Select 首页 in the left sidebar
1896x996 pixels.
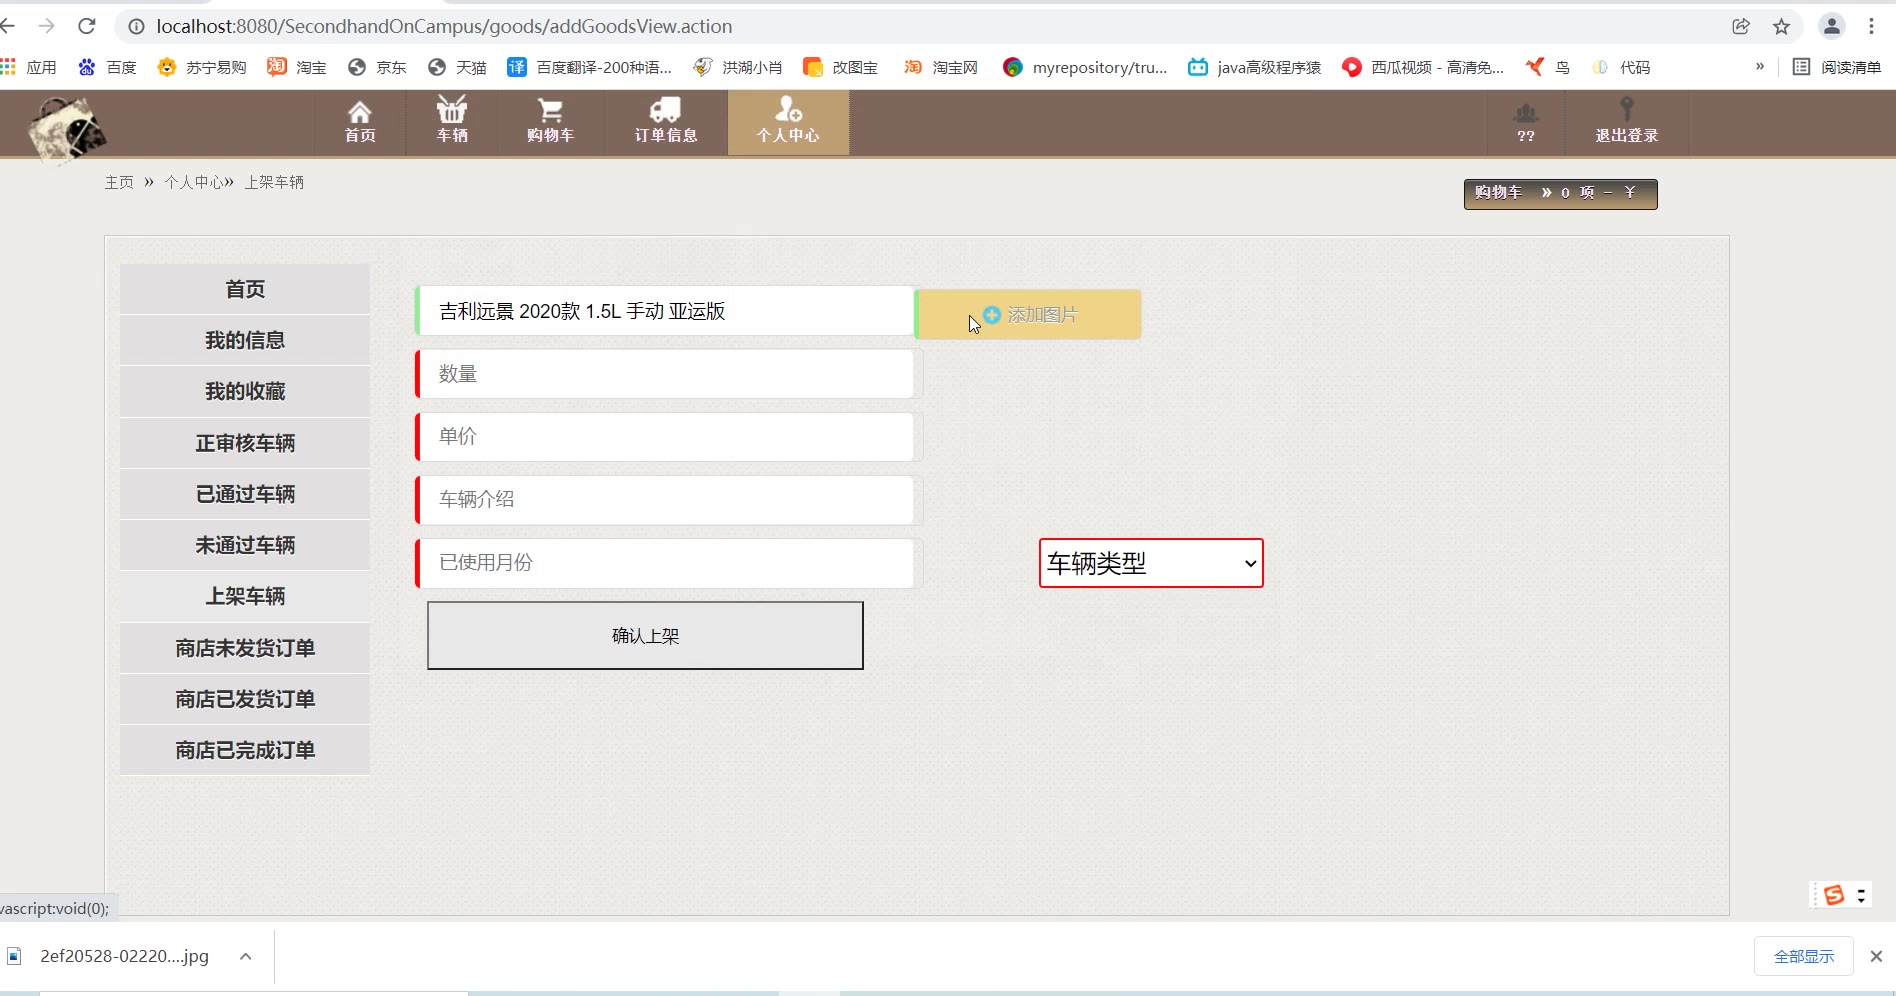(245, 289)
